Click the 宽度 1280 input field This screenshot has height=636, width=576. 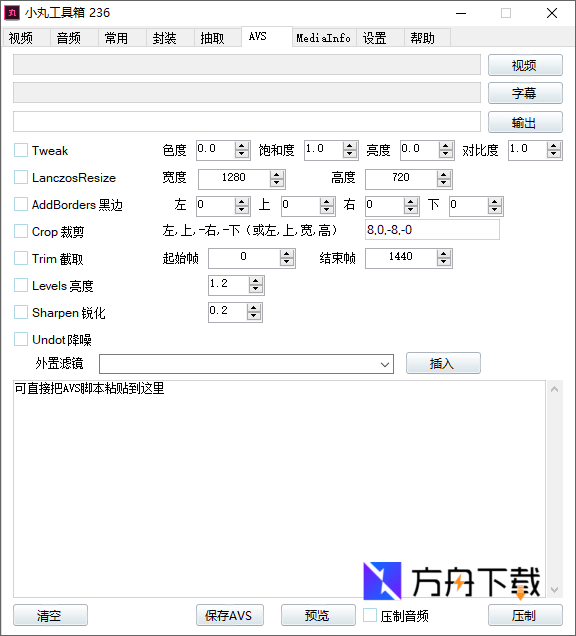coord(234,178)
